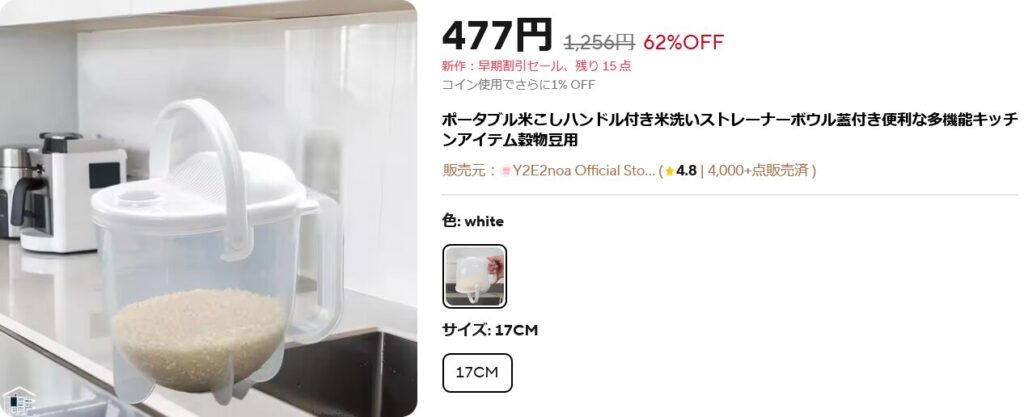The height and width of the screenshot is (417, 1024).
Task: Click the サイズ: 17CM label
Action: click(490, 330)
